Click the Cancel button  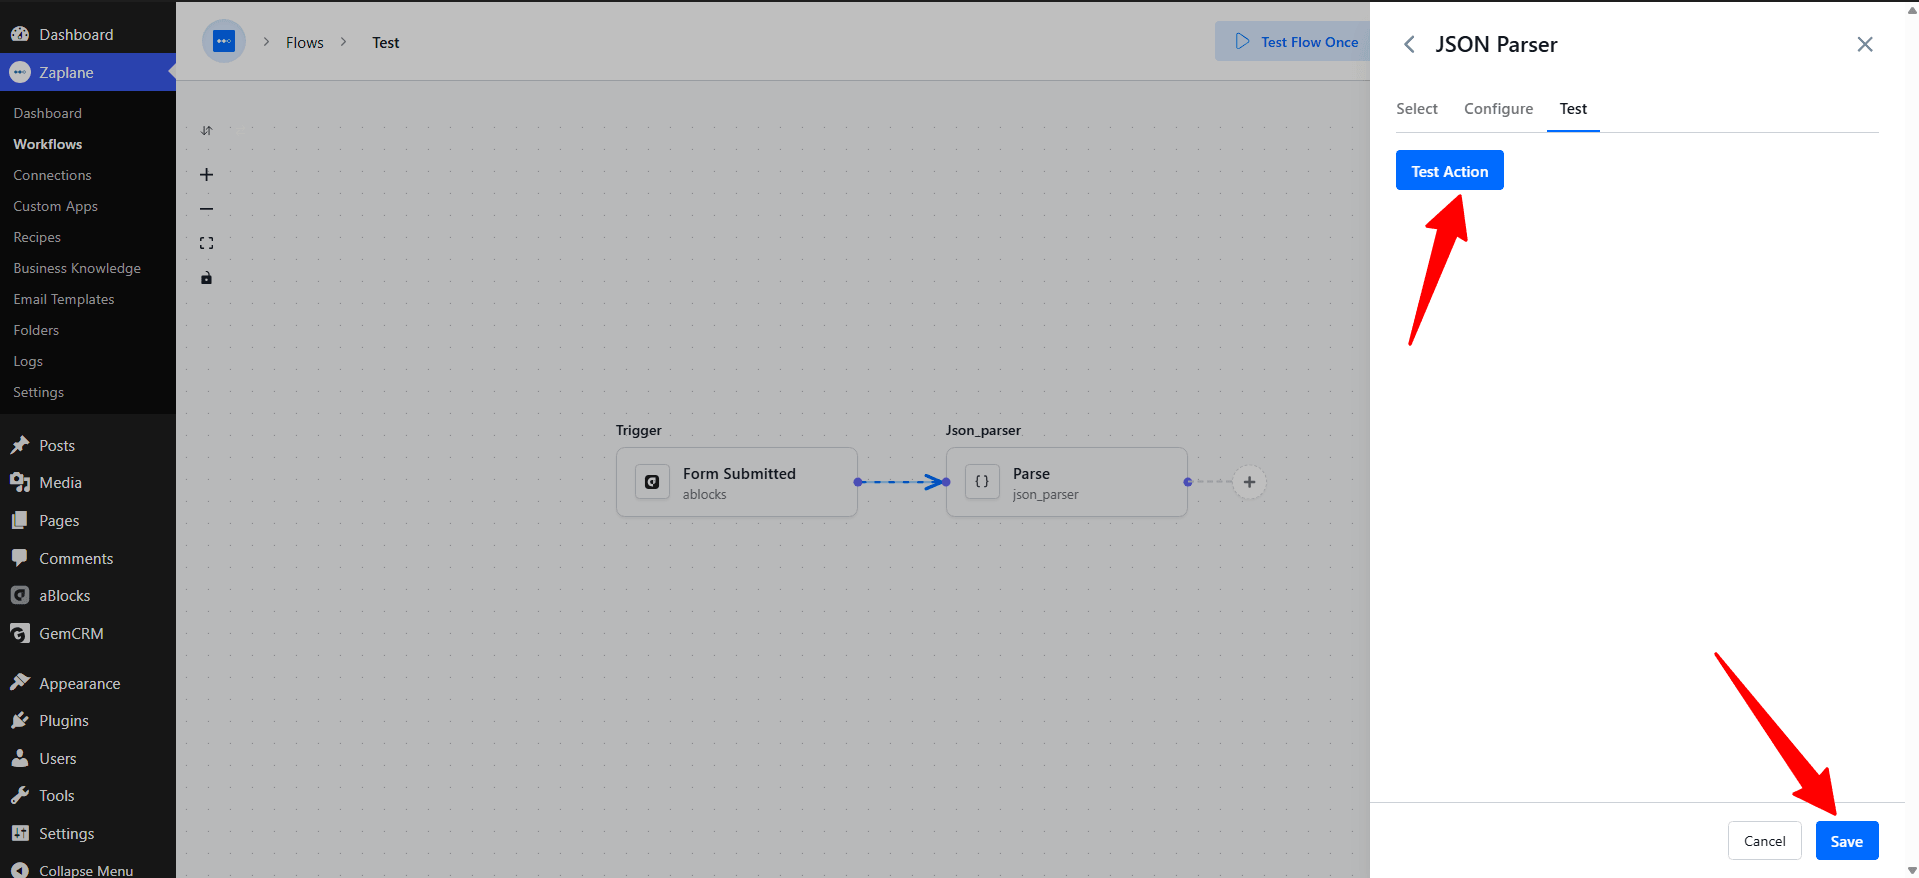tap(1765, 841)
